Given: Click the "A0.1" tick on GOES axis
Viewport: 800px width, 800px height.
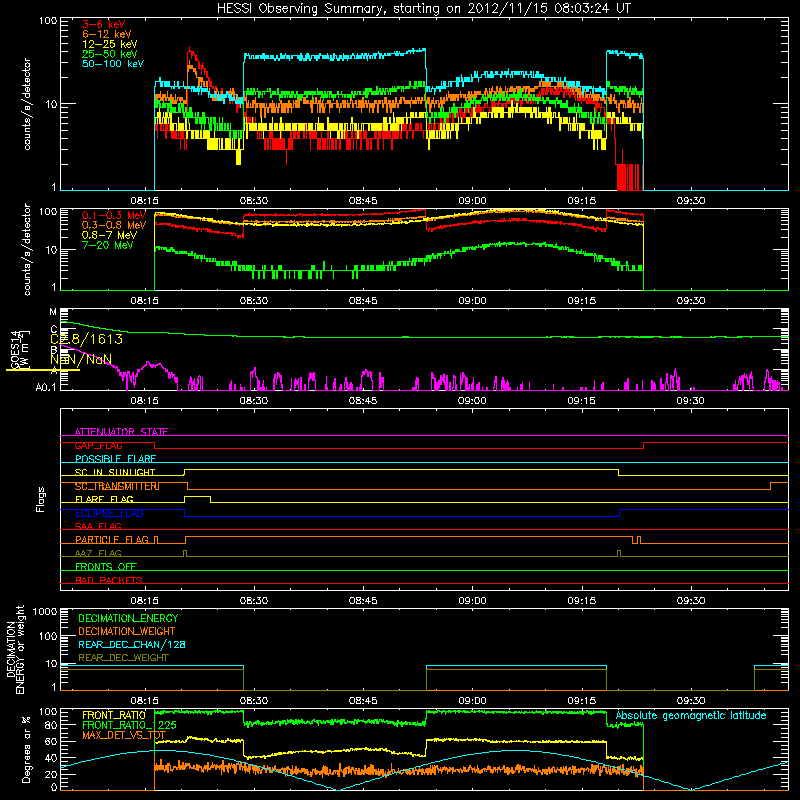Looking at the screenshot, I should point(46,387).
